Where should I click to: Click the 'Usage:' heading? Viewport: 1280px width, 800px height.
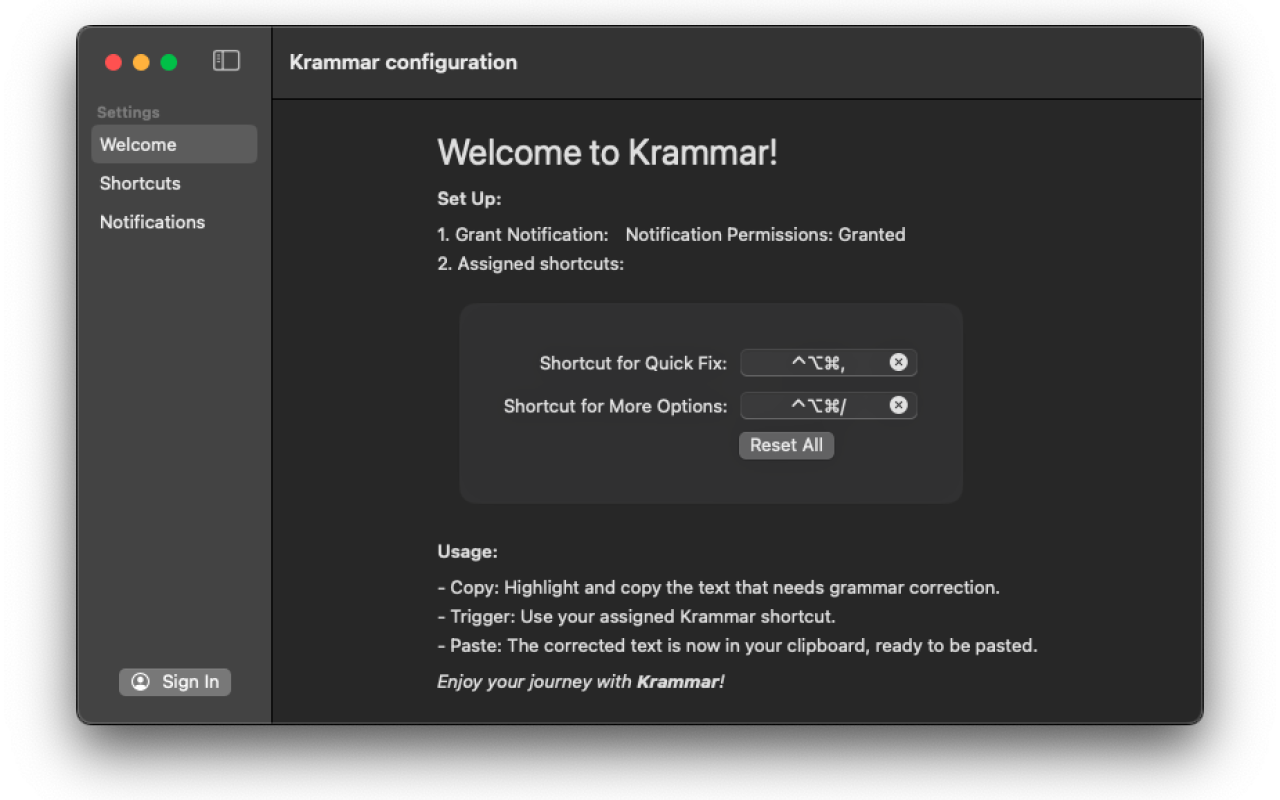coord(467,552)
